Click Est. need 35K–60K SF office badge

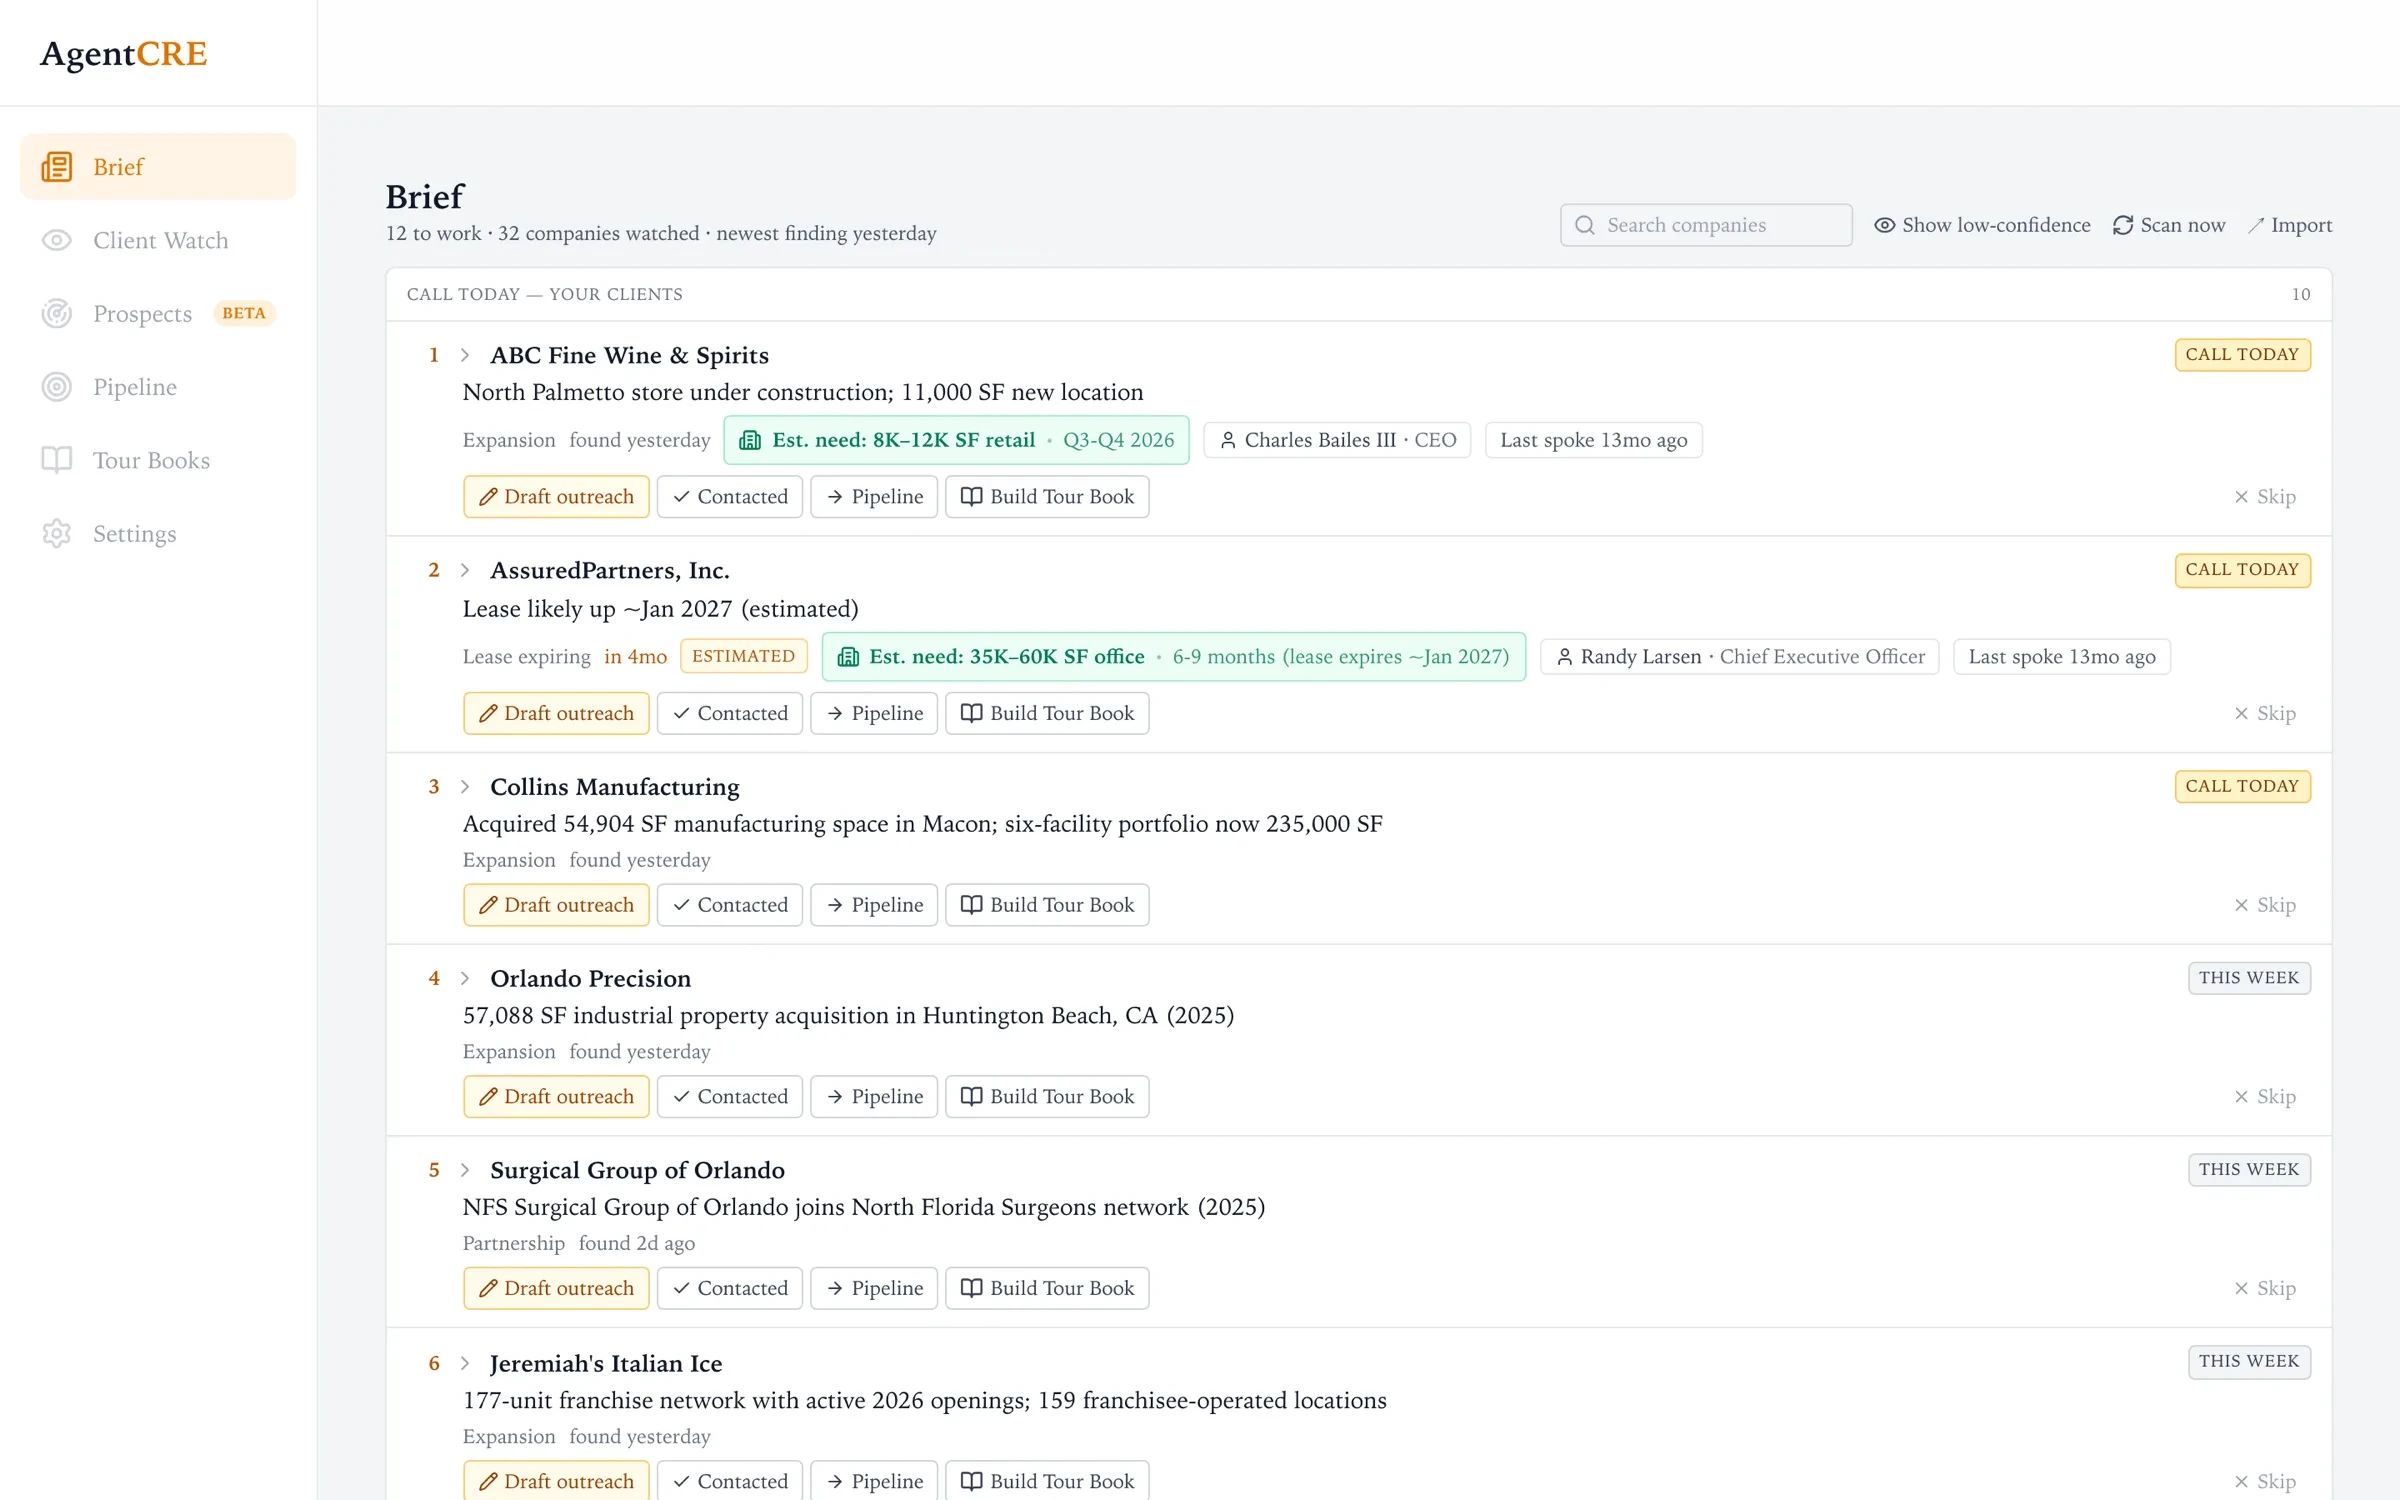(x=1174, y=657)
